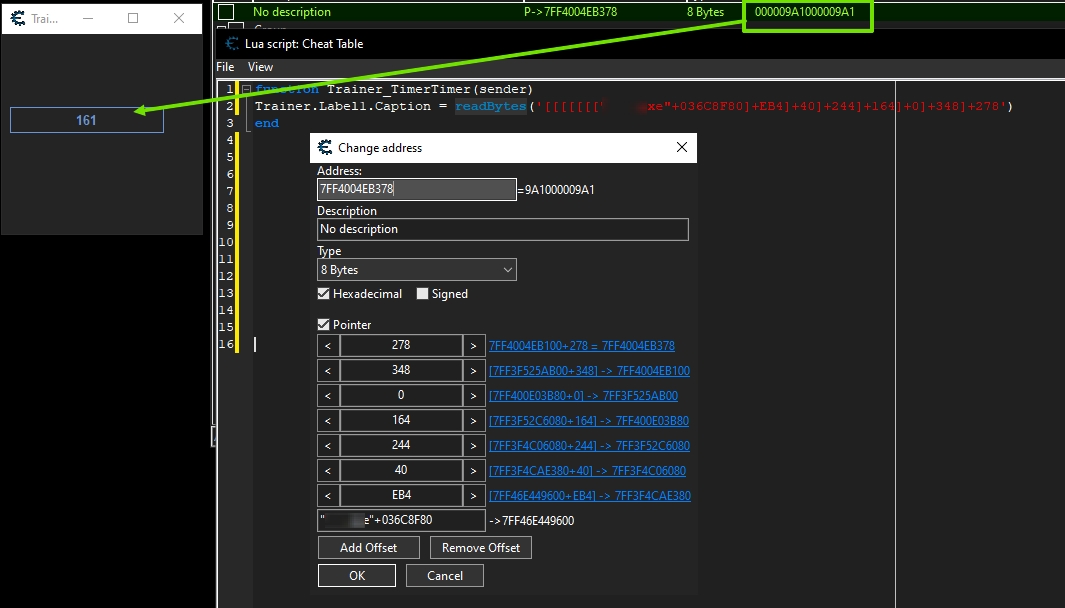This screenshot has width=1065, height=608.
Task: Click the Add Offset button
Action: point(369,548)
